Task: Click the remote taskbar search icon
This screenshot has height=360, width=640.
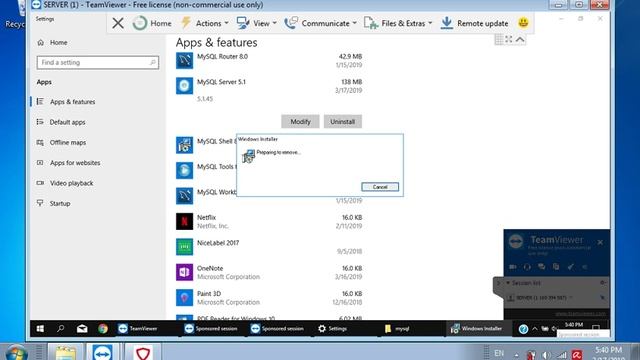Action: (61, 329)
